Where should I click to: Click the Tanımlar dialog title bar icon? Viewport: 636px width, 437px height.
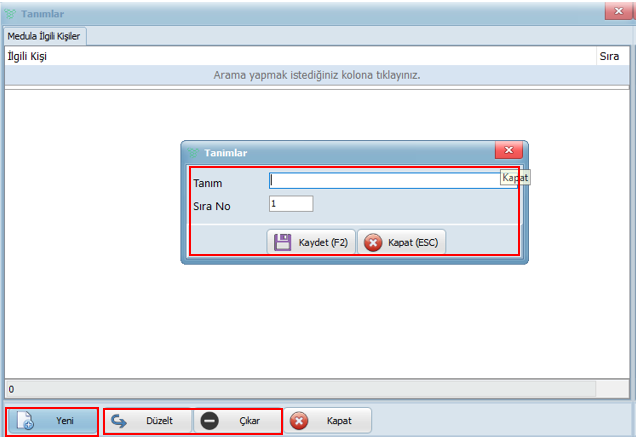[x=193, y=152]
